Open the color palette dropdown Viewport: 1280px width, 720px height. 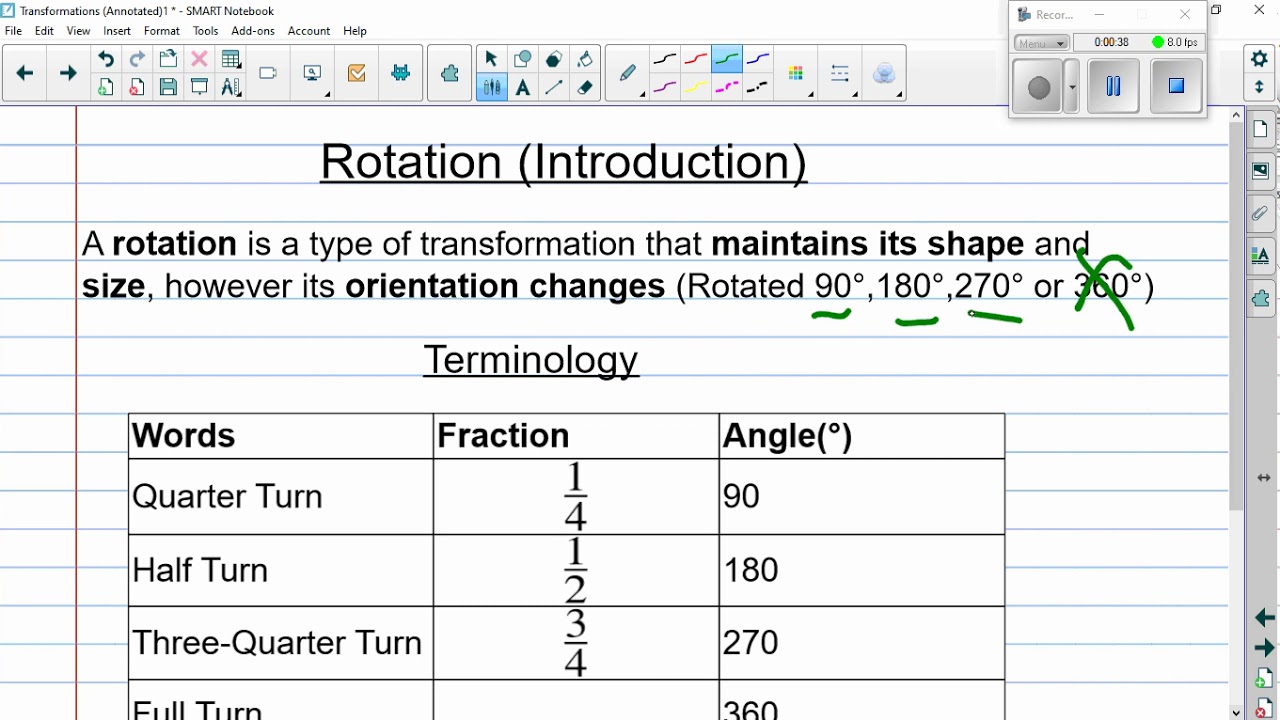click(x=798, y=74)
